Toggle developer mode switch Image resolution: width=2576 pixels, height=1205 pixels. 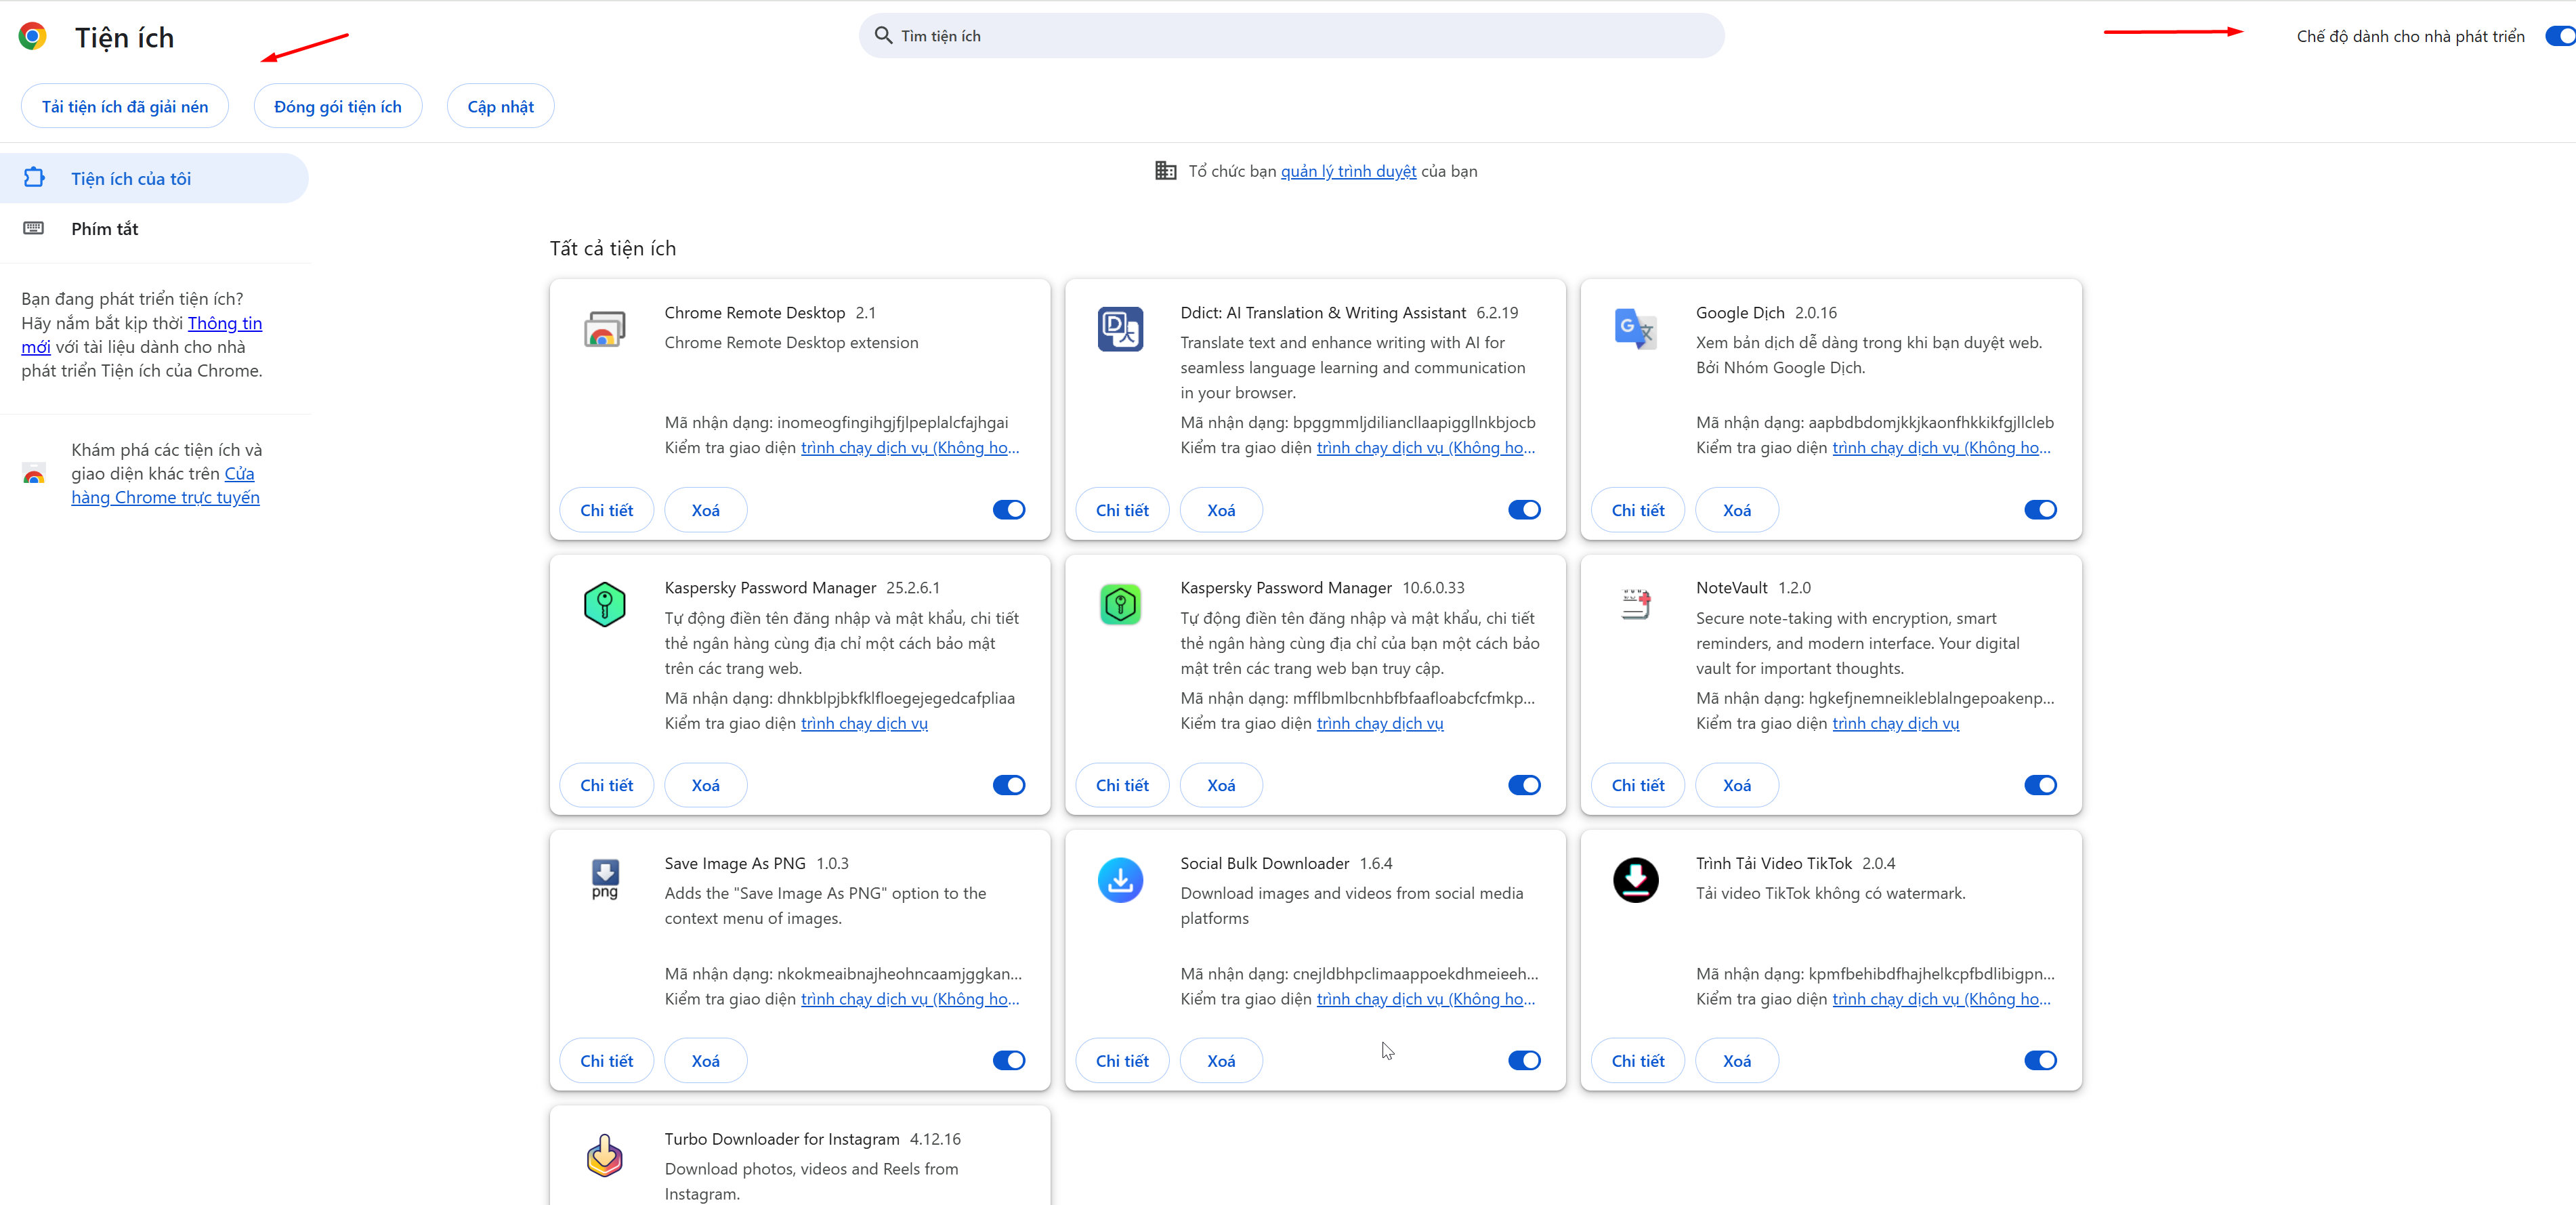pos(2561,36)
